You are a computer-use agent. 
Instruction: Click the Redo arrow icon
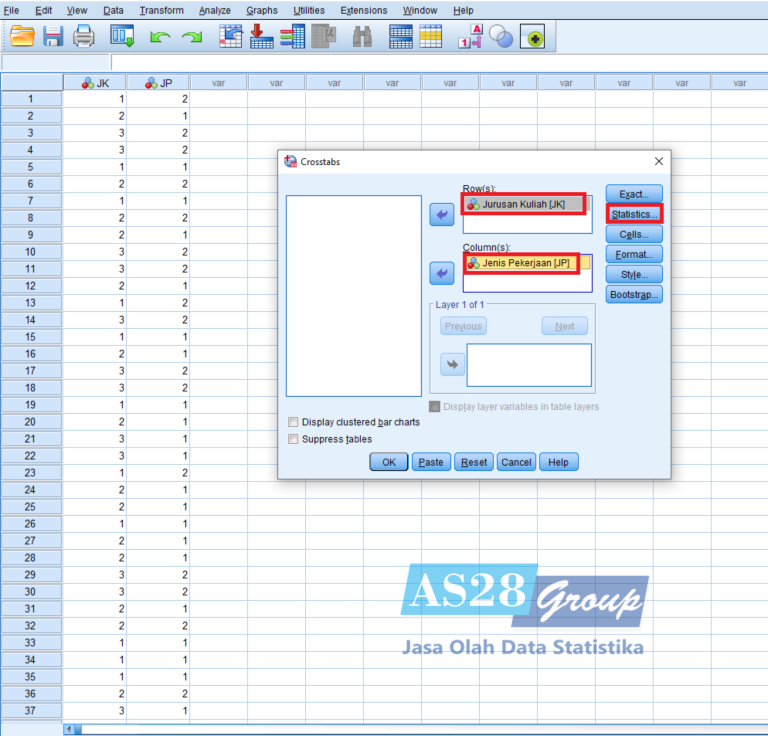191,37
